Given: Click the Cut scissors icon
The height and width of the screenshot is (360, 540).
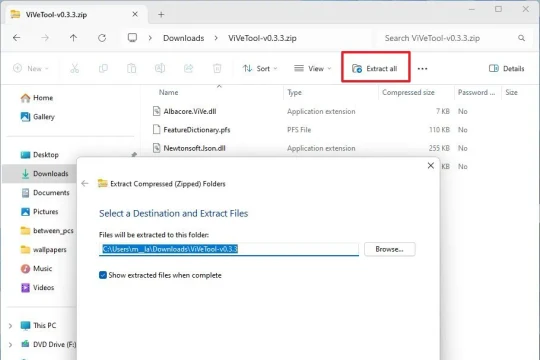Looking at the screenshot, I should (74, 68).
